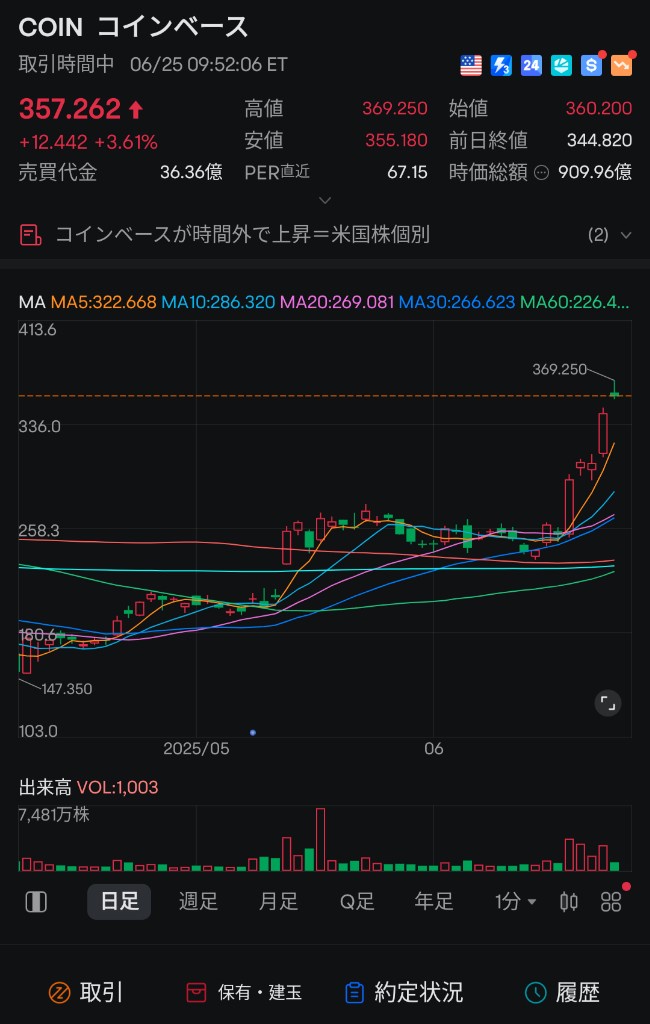Screen dimensions: 650x1024
Task: Switch to the 月足 monthly chart tab
Action: click(x=278, y=902)
